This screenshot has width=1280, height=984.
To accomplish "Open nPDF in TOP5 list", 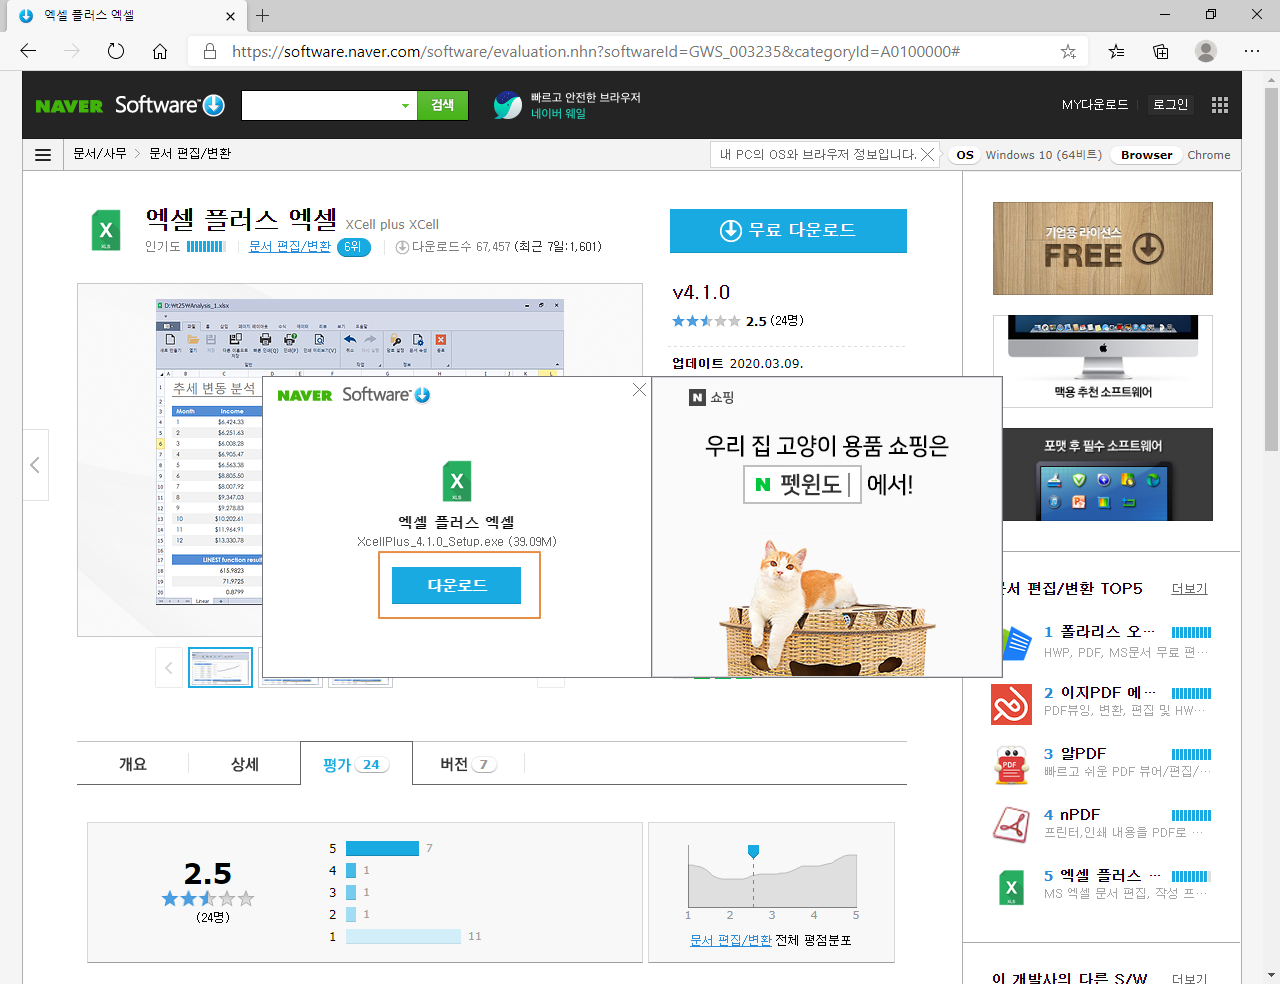I will tap(1072, 814).
